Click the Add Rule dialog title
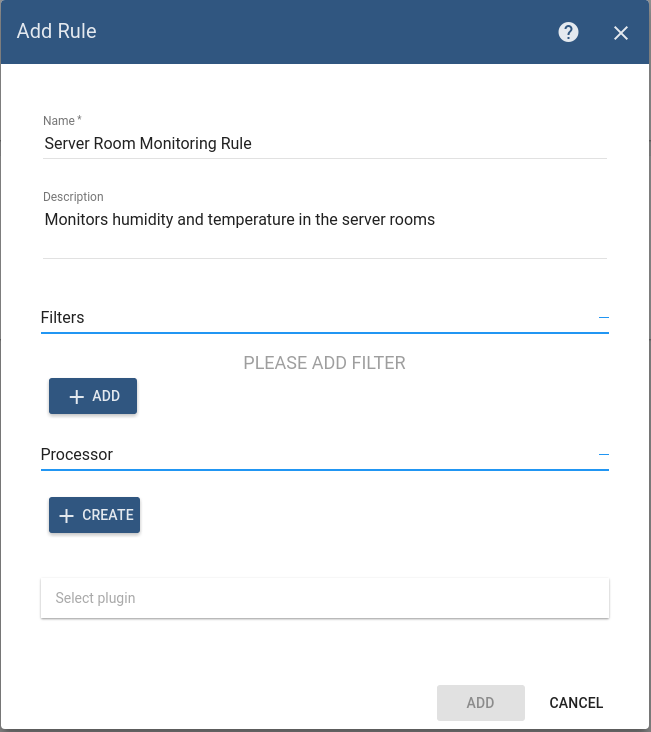The width and height of the screenshot is (651, 732). tap(57, 31)
